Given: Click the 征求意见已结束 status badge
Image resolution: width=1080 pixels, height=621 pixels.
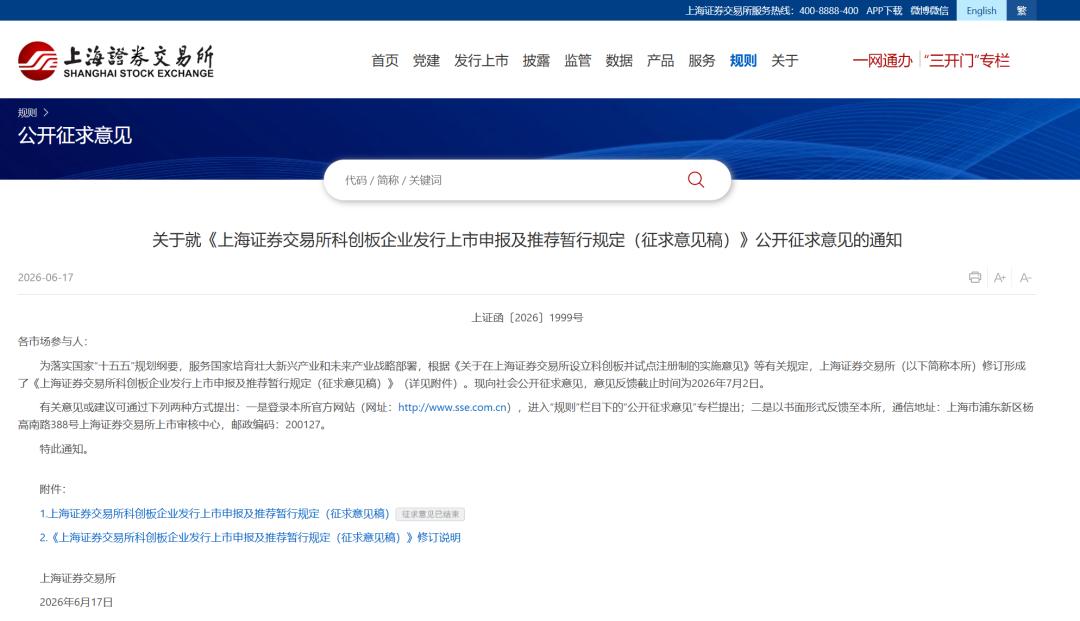Looking at the screenshot, I should tap(430, 514).
